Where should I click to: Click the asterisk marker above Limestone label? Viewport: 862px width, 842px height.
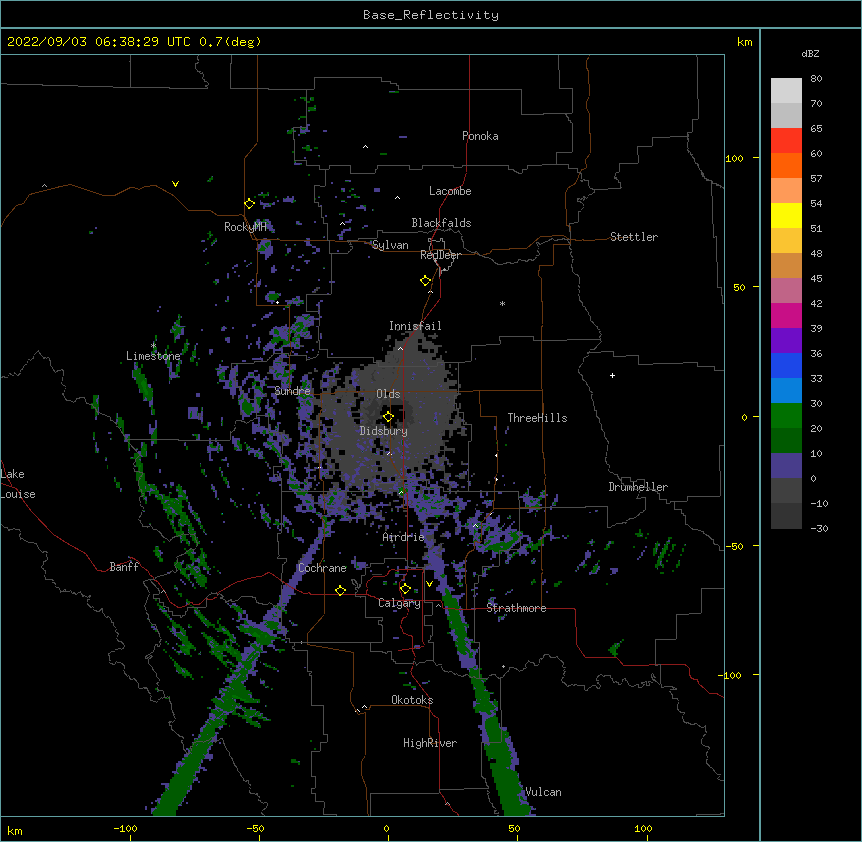pos(153,346)
